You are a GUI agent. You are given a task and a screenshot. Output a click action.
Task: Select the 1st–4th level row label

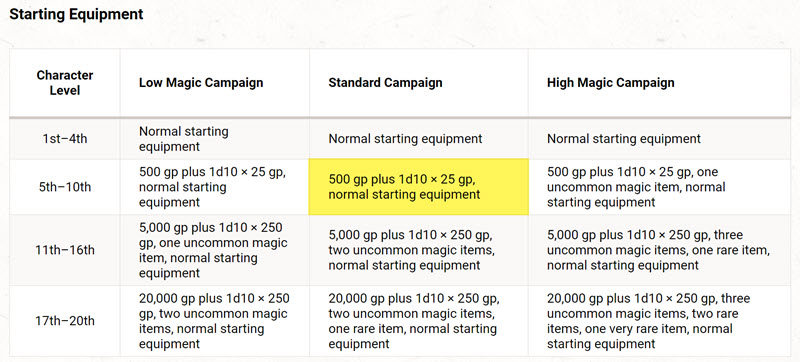pyautogui.click(x=65, y=139)
